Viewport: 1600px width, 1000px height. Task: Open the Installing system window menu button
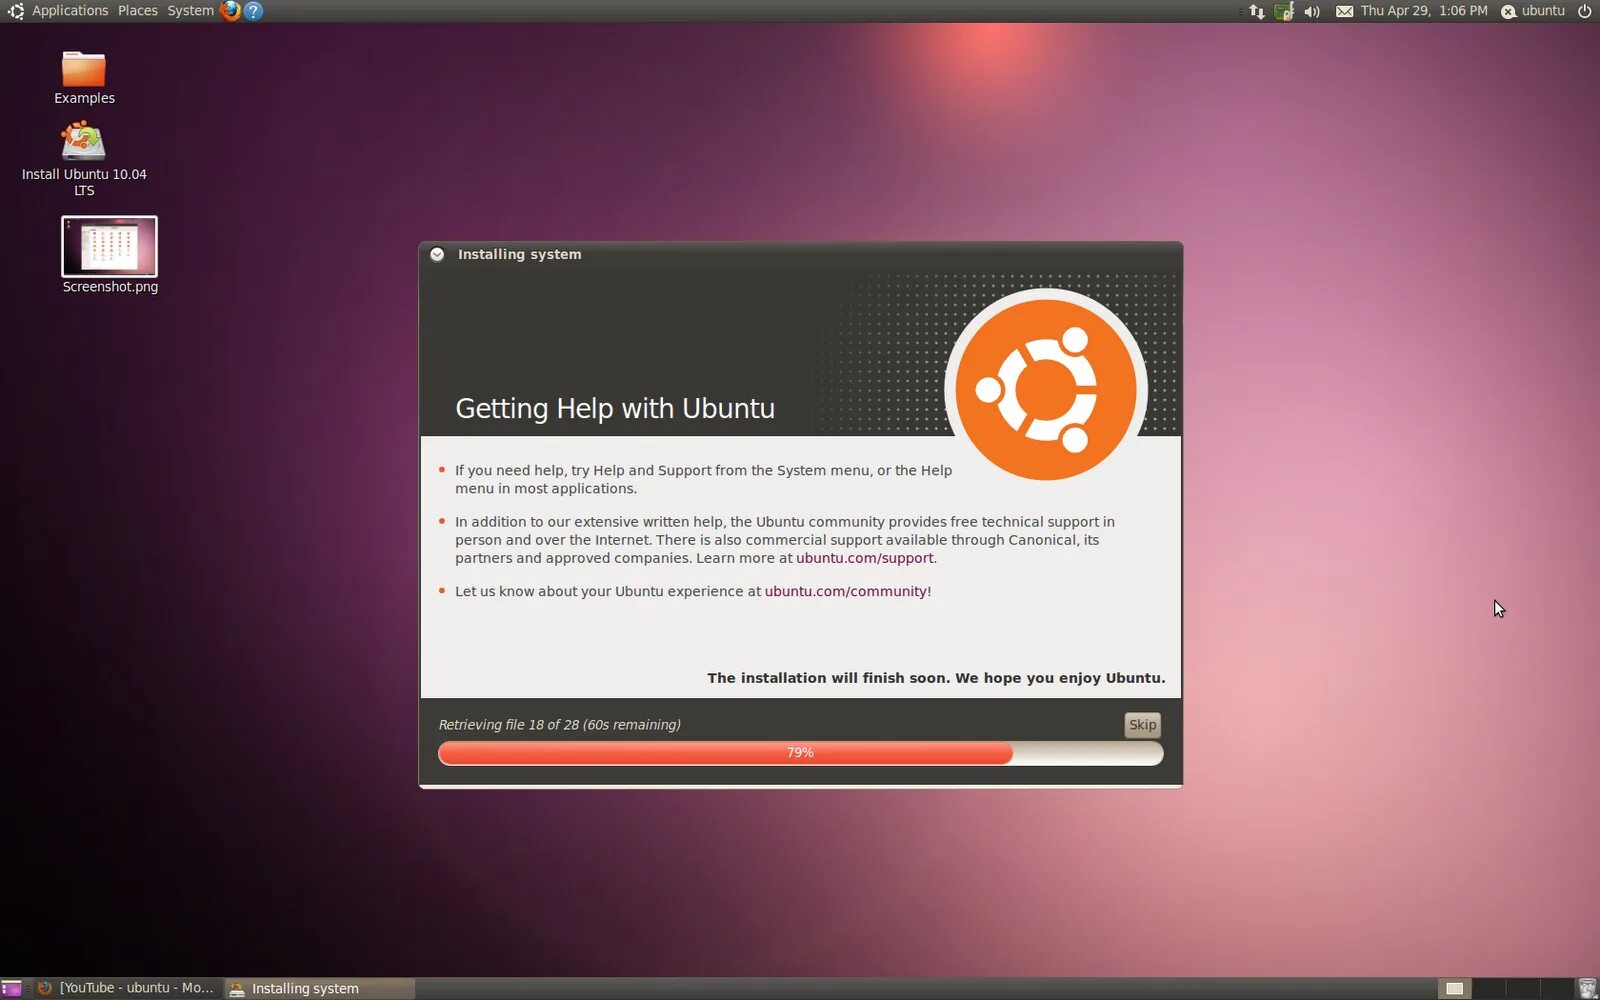click(437, 254)
